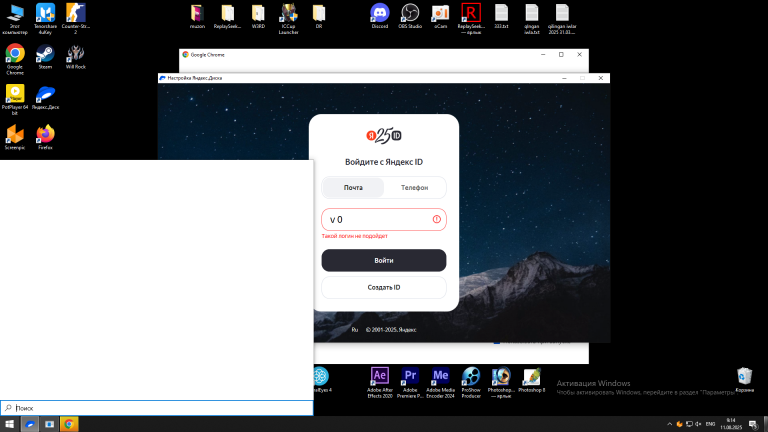Open the oCam desktop shortcut

click(x=440, y=17)
